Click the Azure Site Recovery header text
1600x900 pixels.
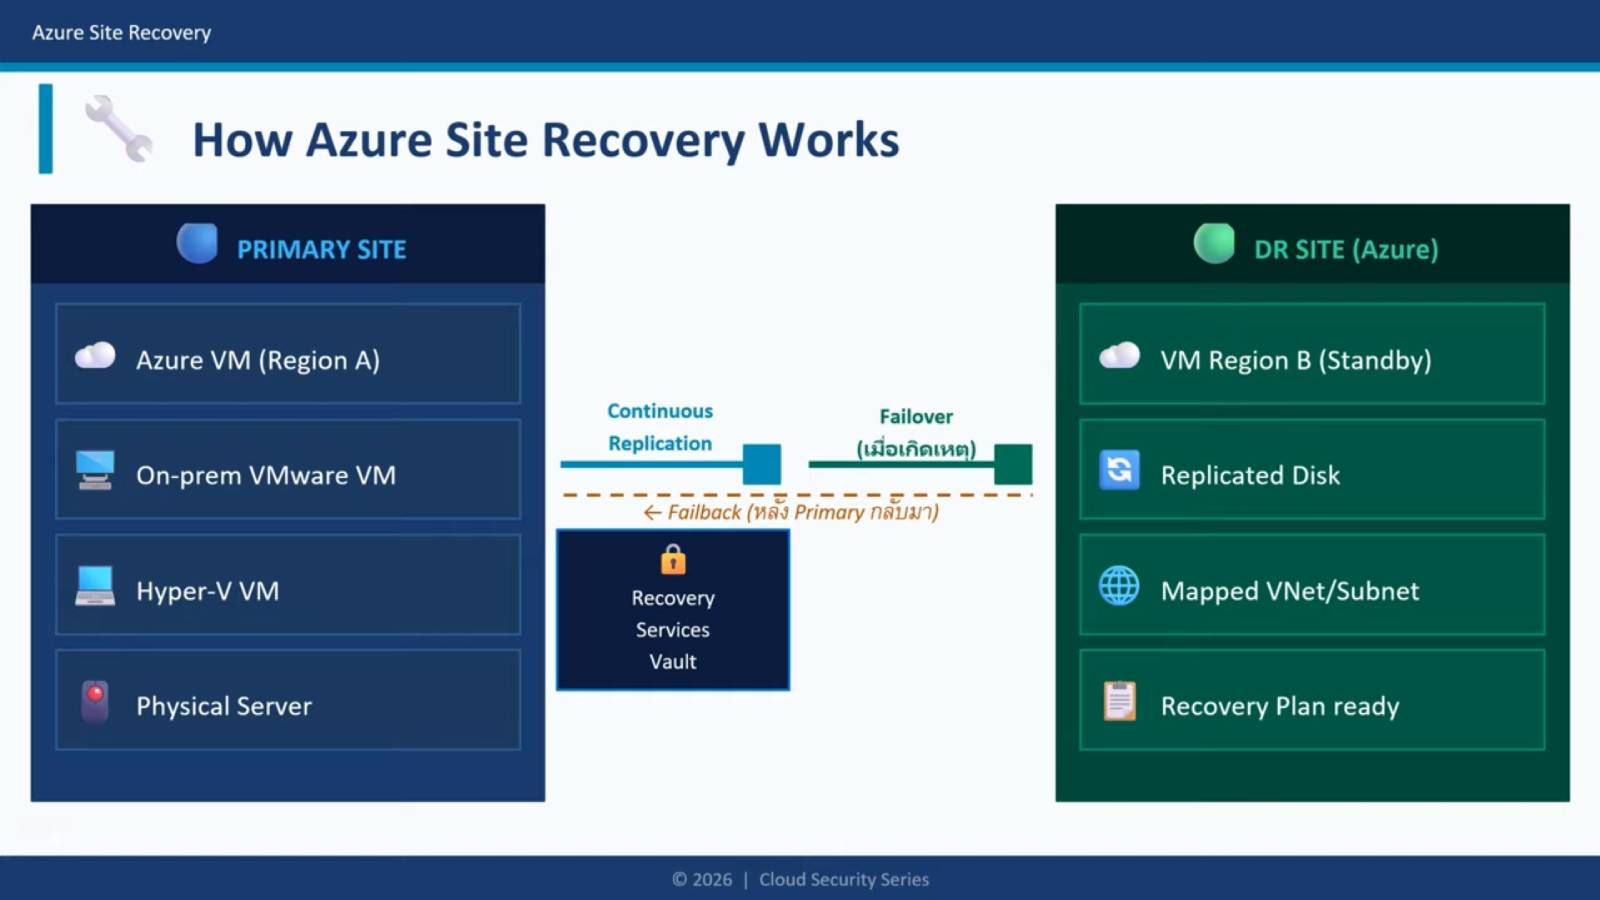(x=122, y=32)
